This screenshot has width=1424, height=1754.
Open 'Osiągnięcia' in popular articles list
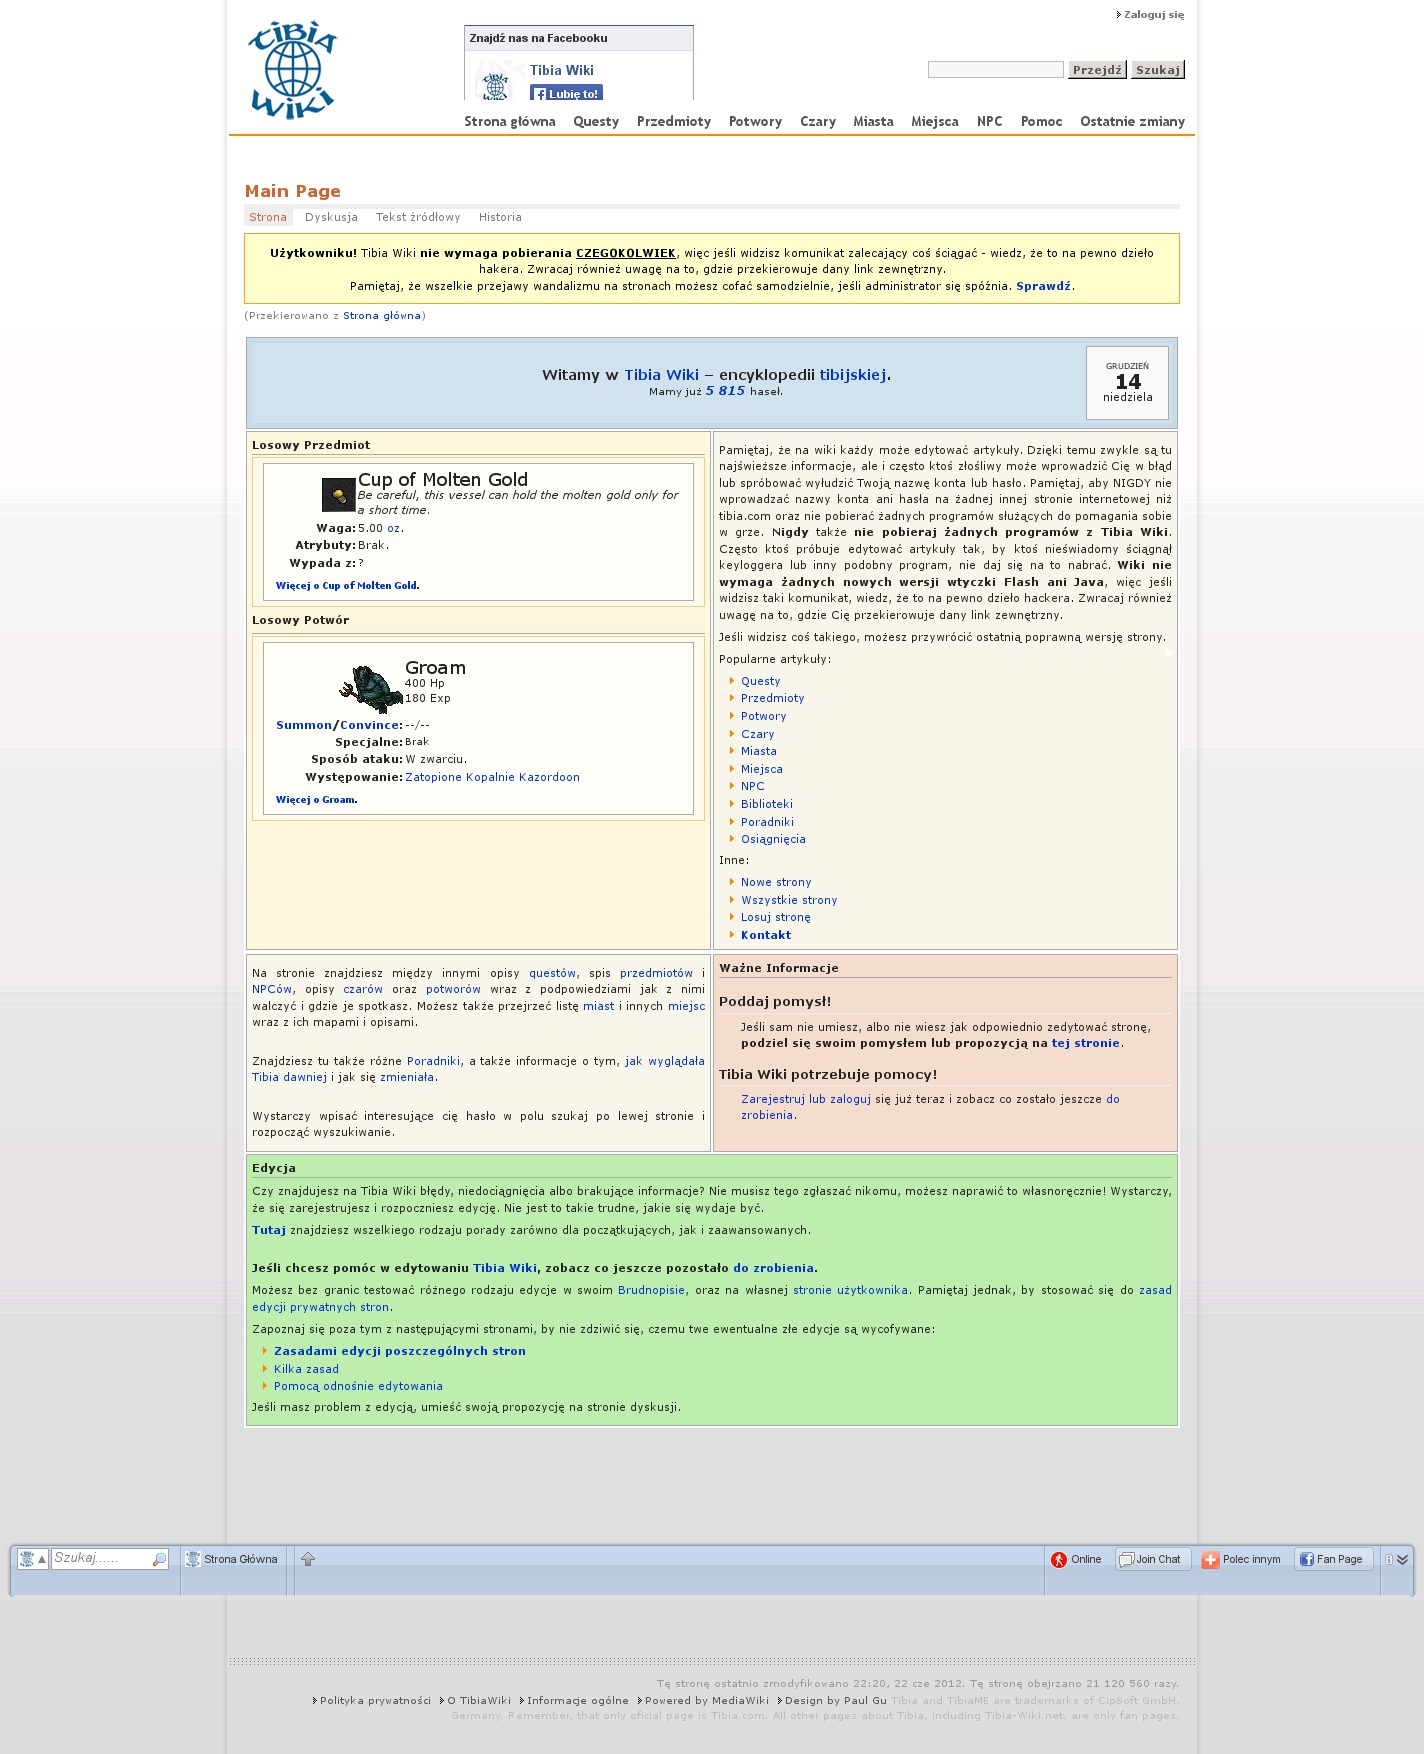[773, 840]
